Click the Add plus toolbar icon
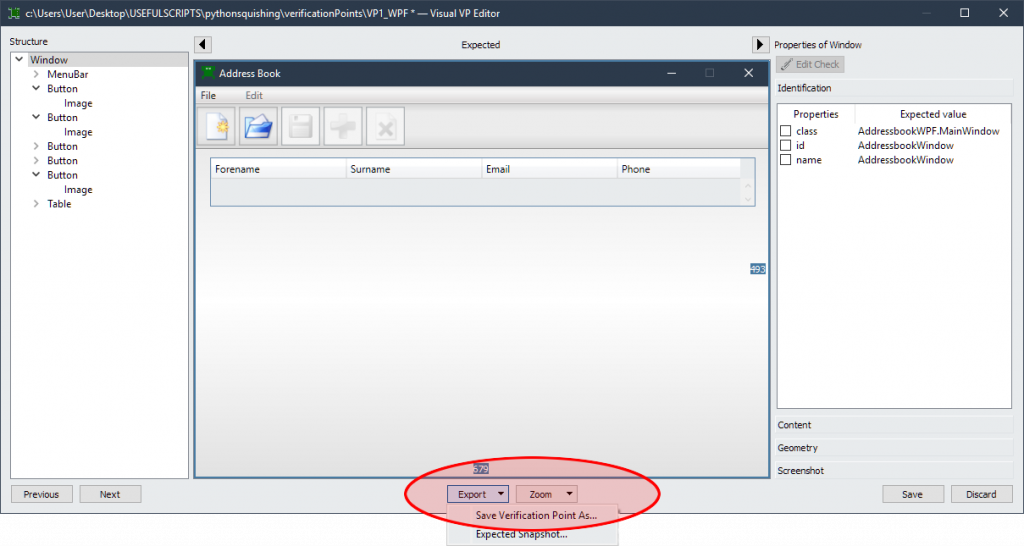This screenshot has width=1024, height=546. click(343, 127)
